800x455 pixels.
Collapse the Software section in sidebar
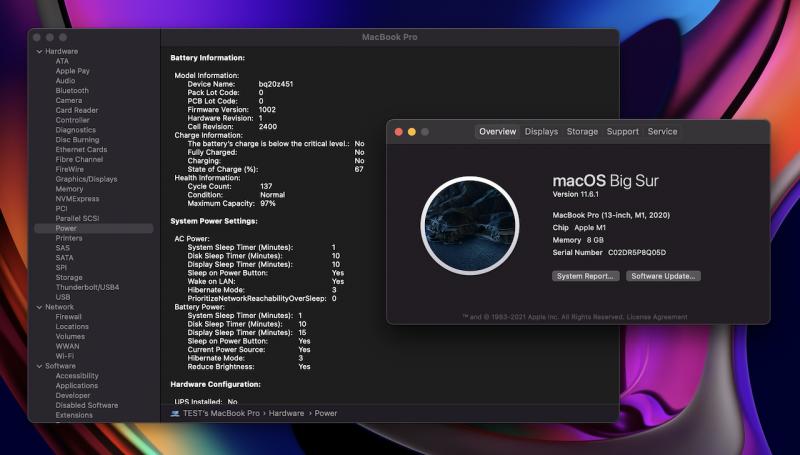click(x=39, y=366)
